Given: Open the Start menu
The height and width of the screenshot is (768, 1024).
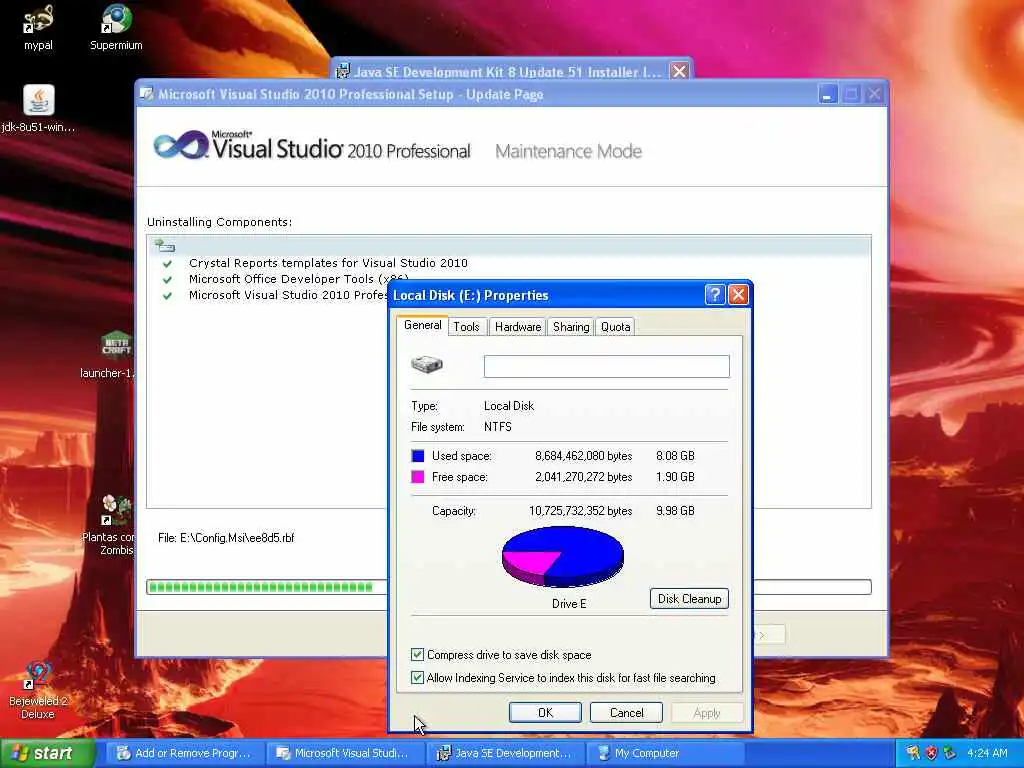Looking at the screenshot, I should [47, 753].
